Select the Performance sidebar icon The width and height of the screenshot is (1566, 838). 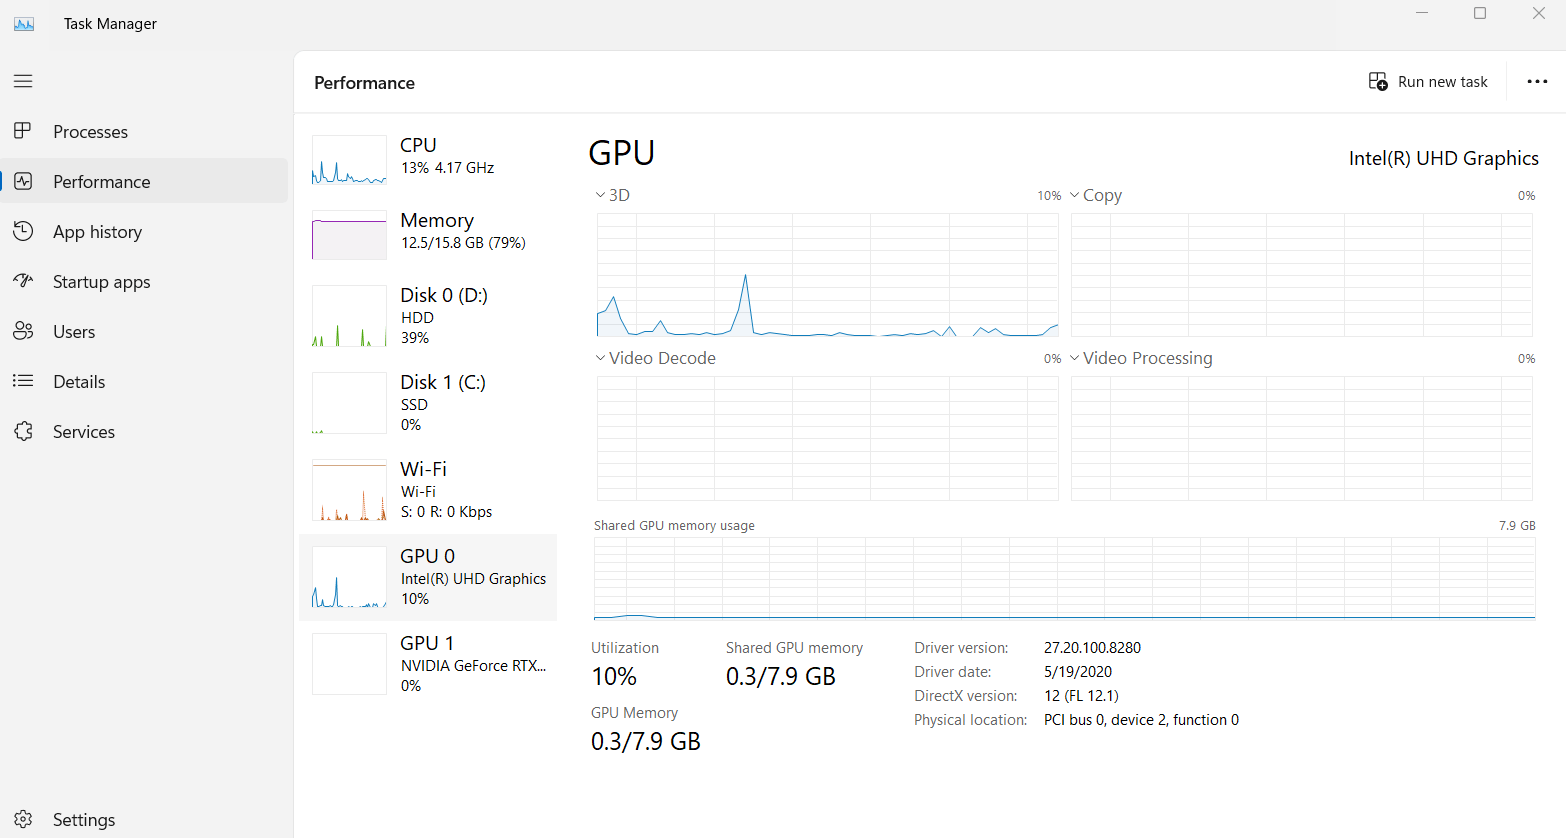24,181
